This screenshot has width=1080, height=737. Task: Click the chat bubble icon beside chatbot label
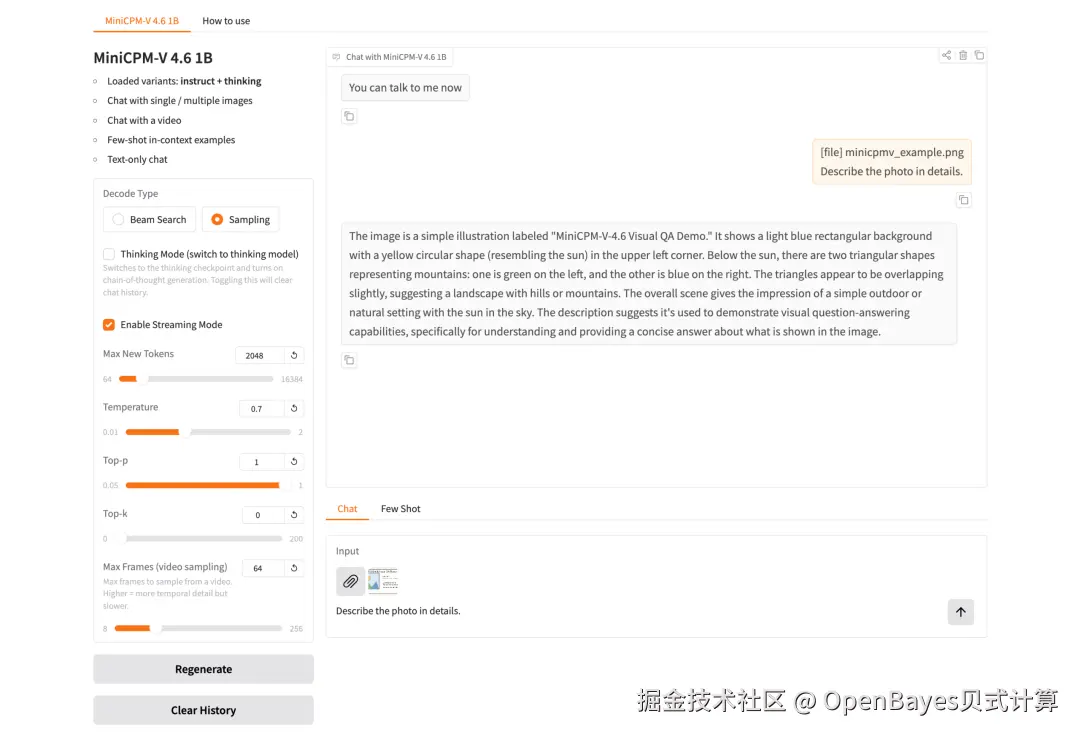pos(336,57)
